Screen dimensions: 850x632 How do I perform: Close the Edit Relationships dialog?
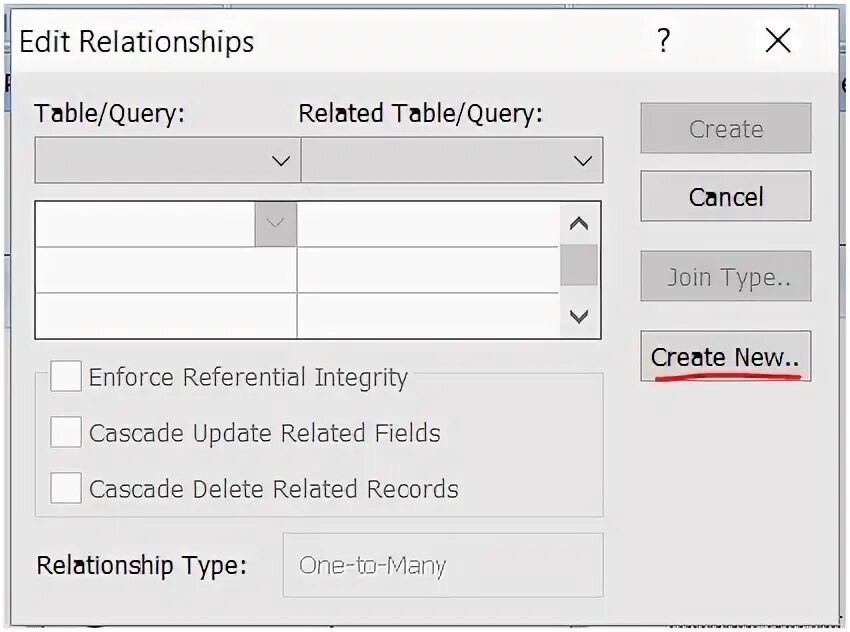777,41
